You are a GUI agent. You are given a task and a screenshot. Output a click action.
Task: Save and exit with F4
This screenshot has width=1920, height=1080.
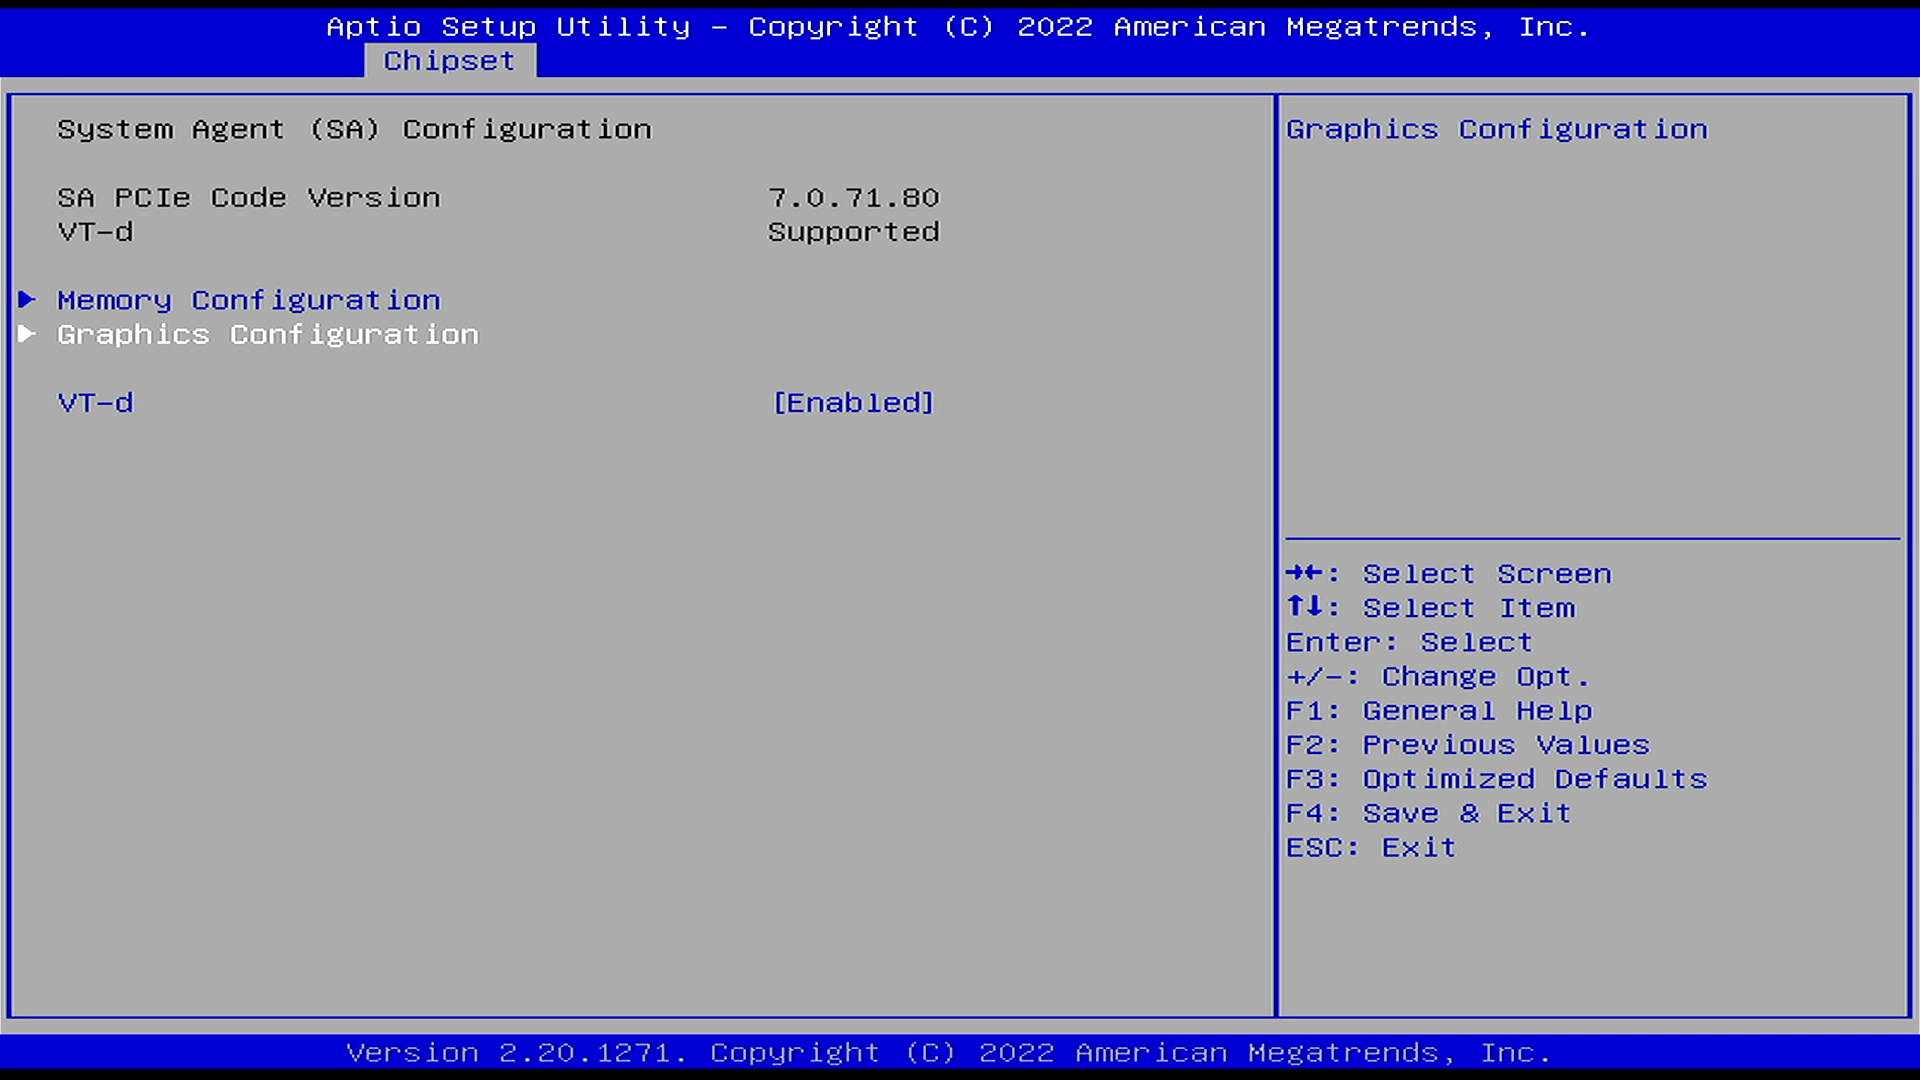(x=1428, y=812)
